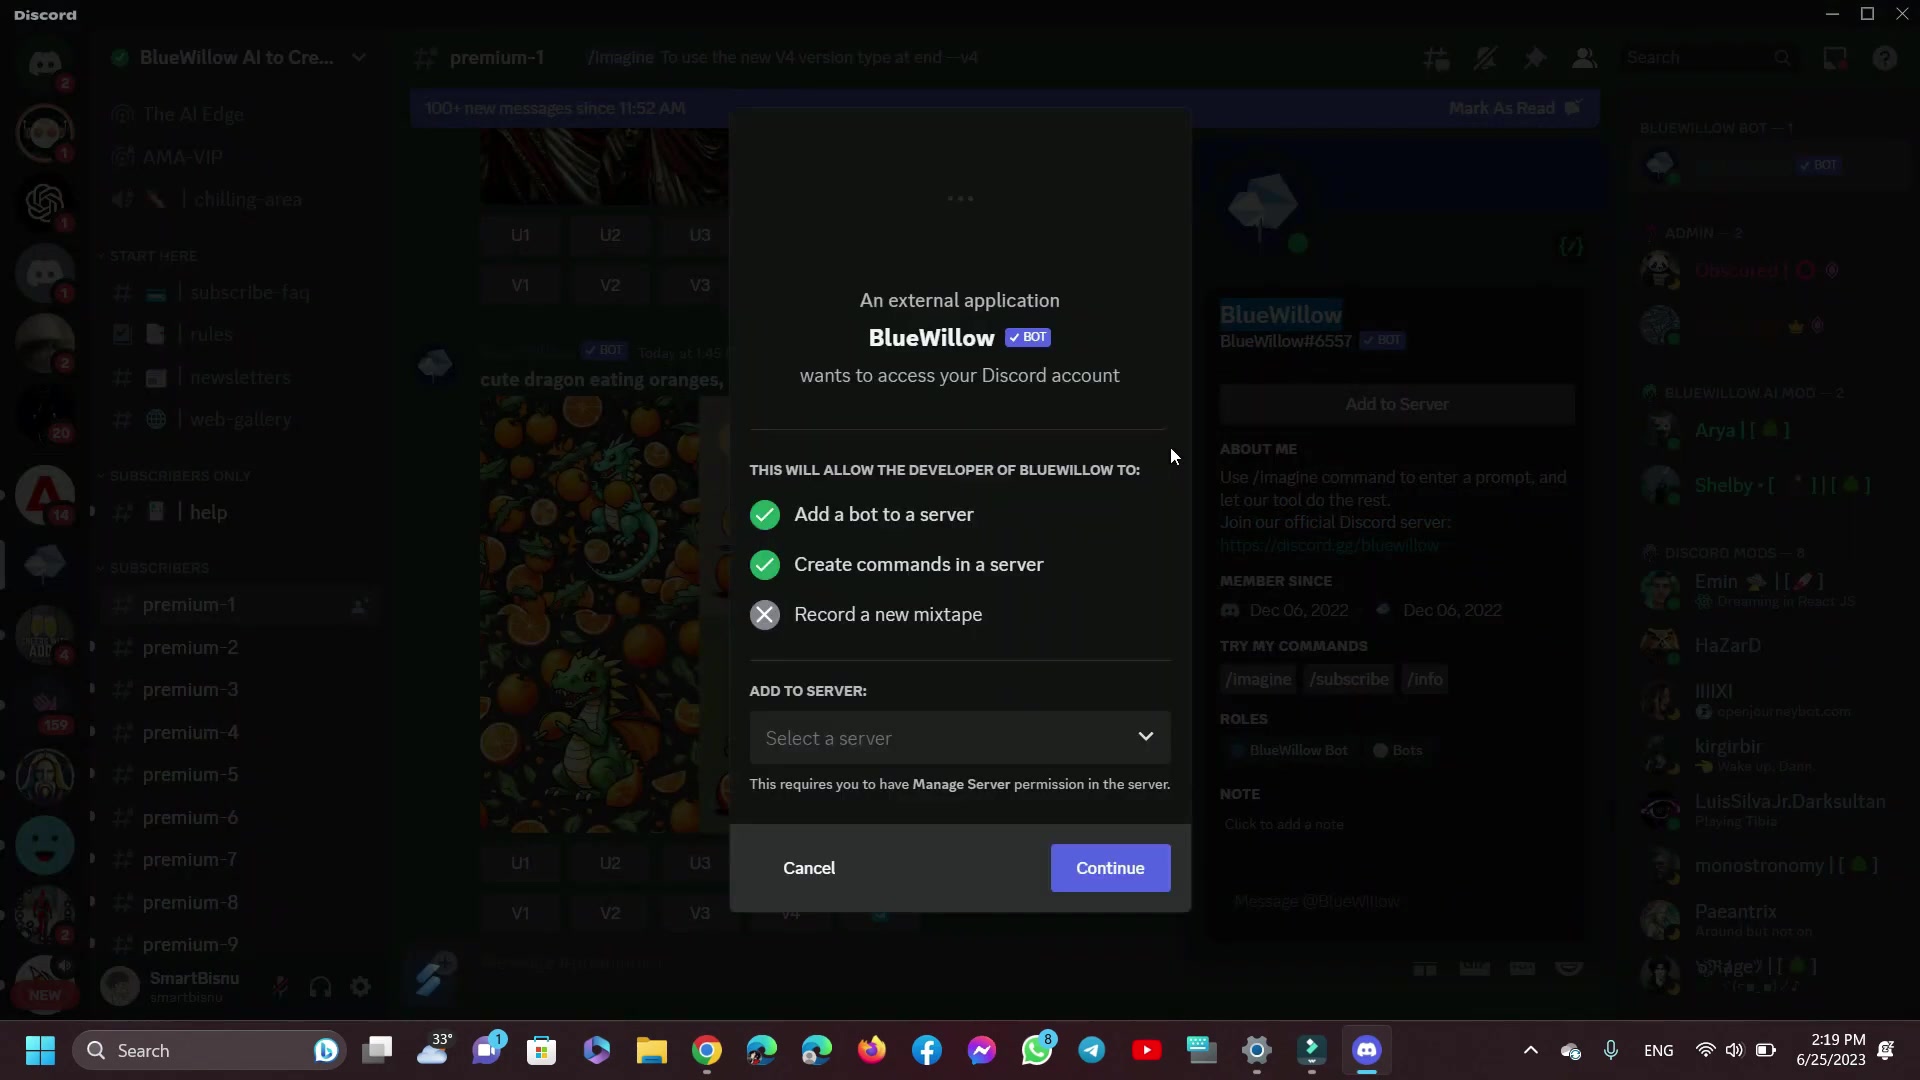Image resolution: width=1920 pixels, height=1080 pixels.
Task: Open User Settings gear icon
Action: click(360, 988)
